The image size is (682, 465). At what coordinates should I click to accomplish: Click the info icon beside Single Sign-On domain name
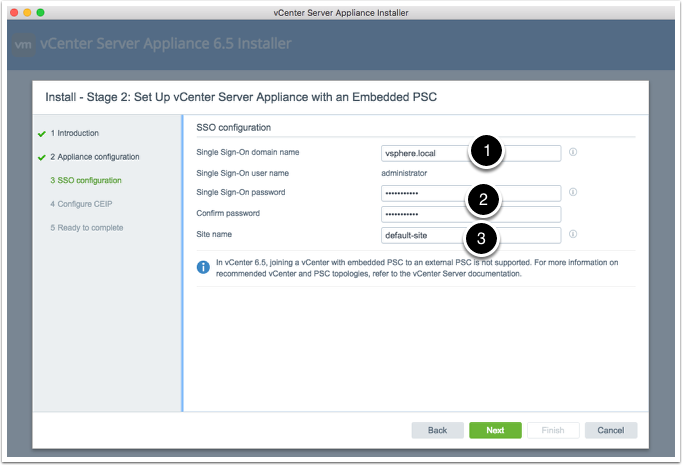tap(574, 153)
